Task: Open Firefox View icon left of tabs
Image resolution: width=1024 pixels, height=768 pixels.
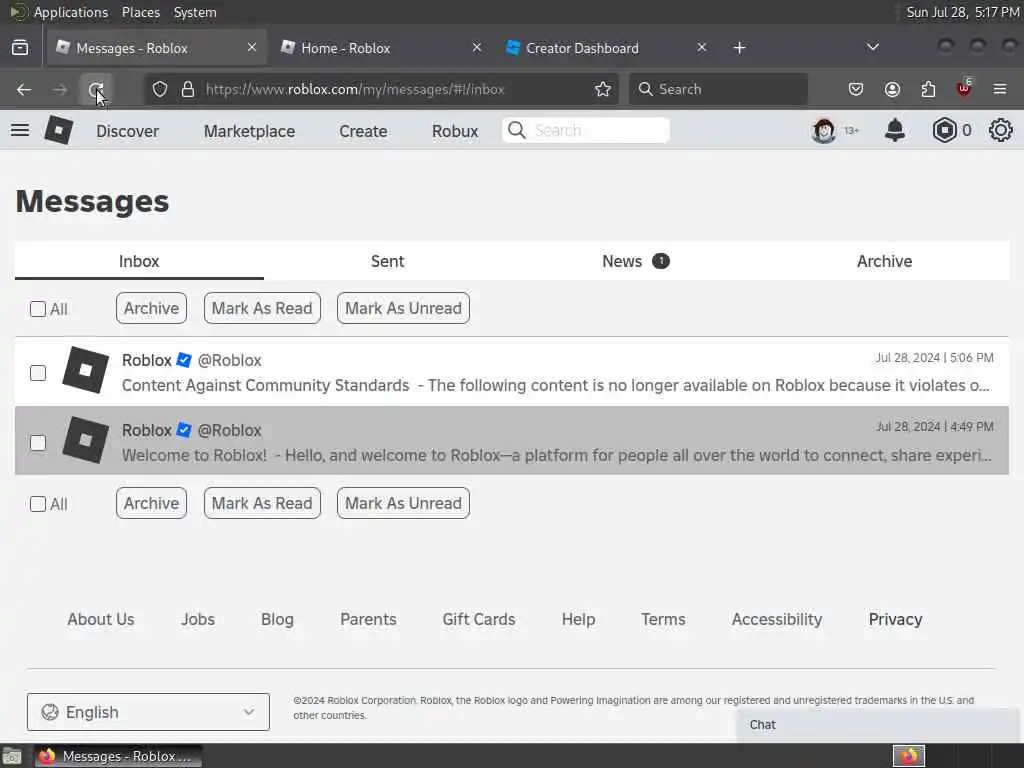Action: click(20, 48)
